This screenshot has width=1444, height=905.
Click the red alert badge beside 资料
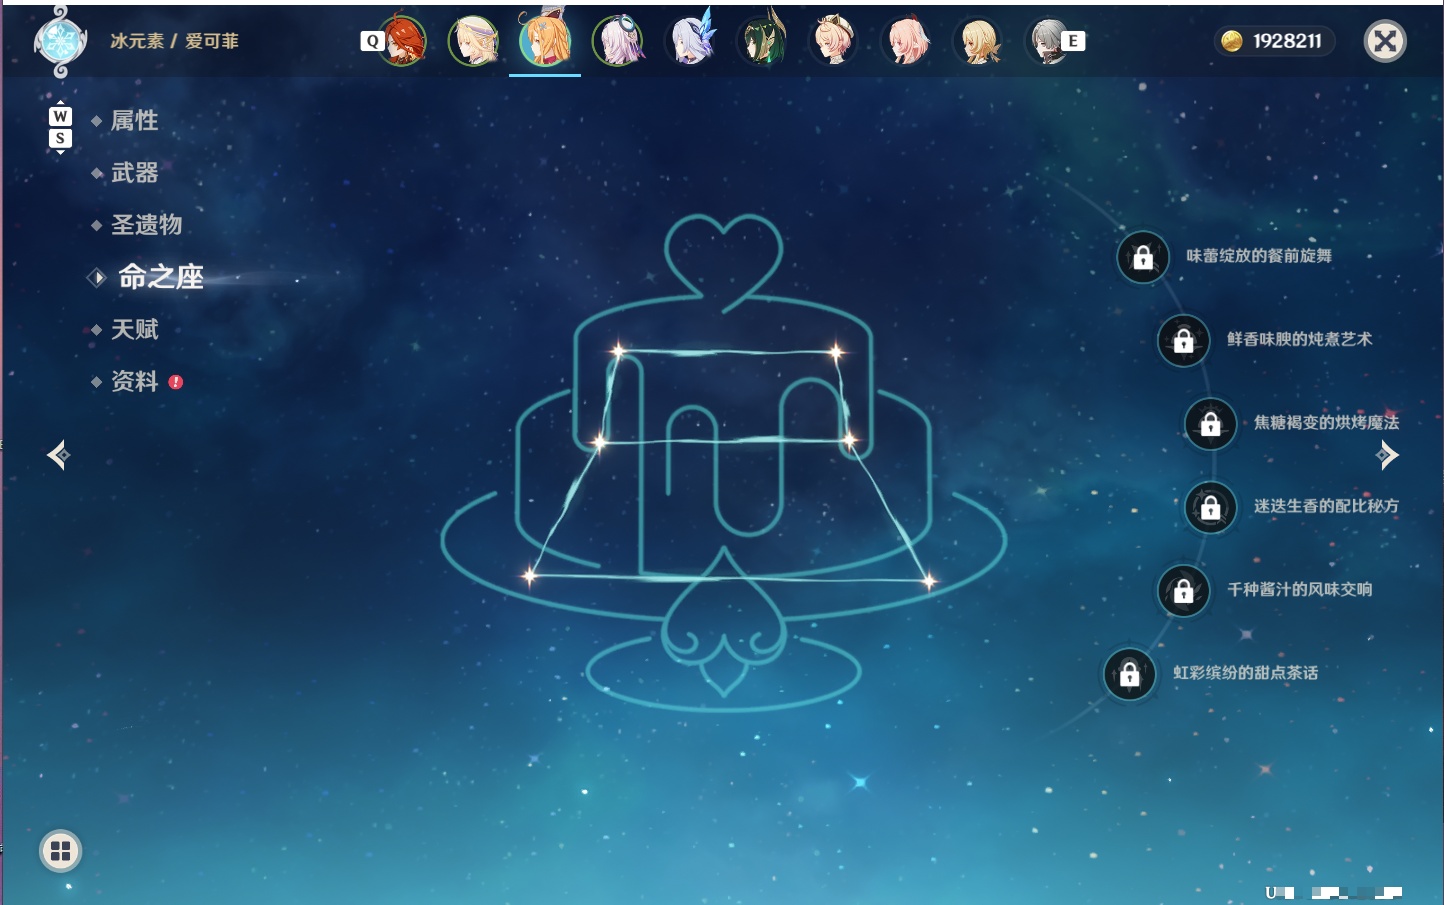point(176,382)
